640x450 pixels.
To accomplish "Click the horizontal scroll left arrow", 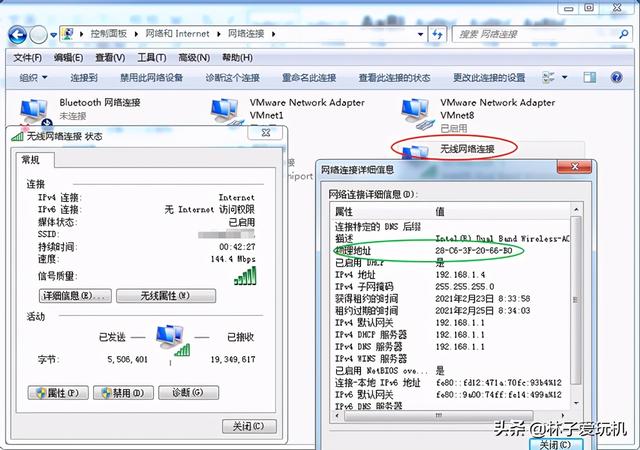I will [x=337, y=416].
